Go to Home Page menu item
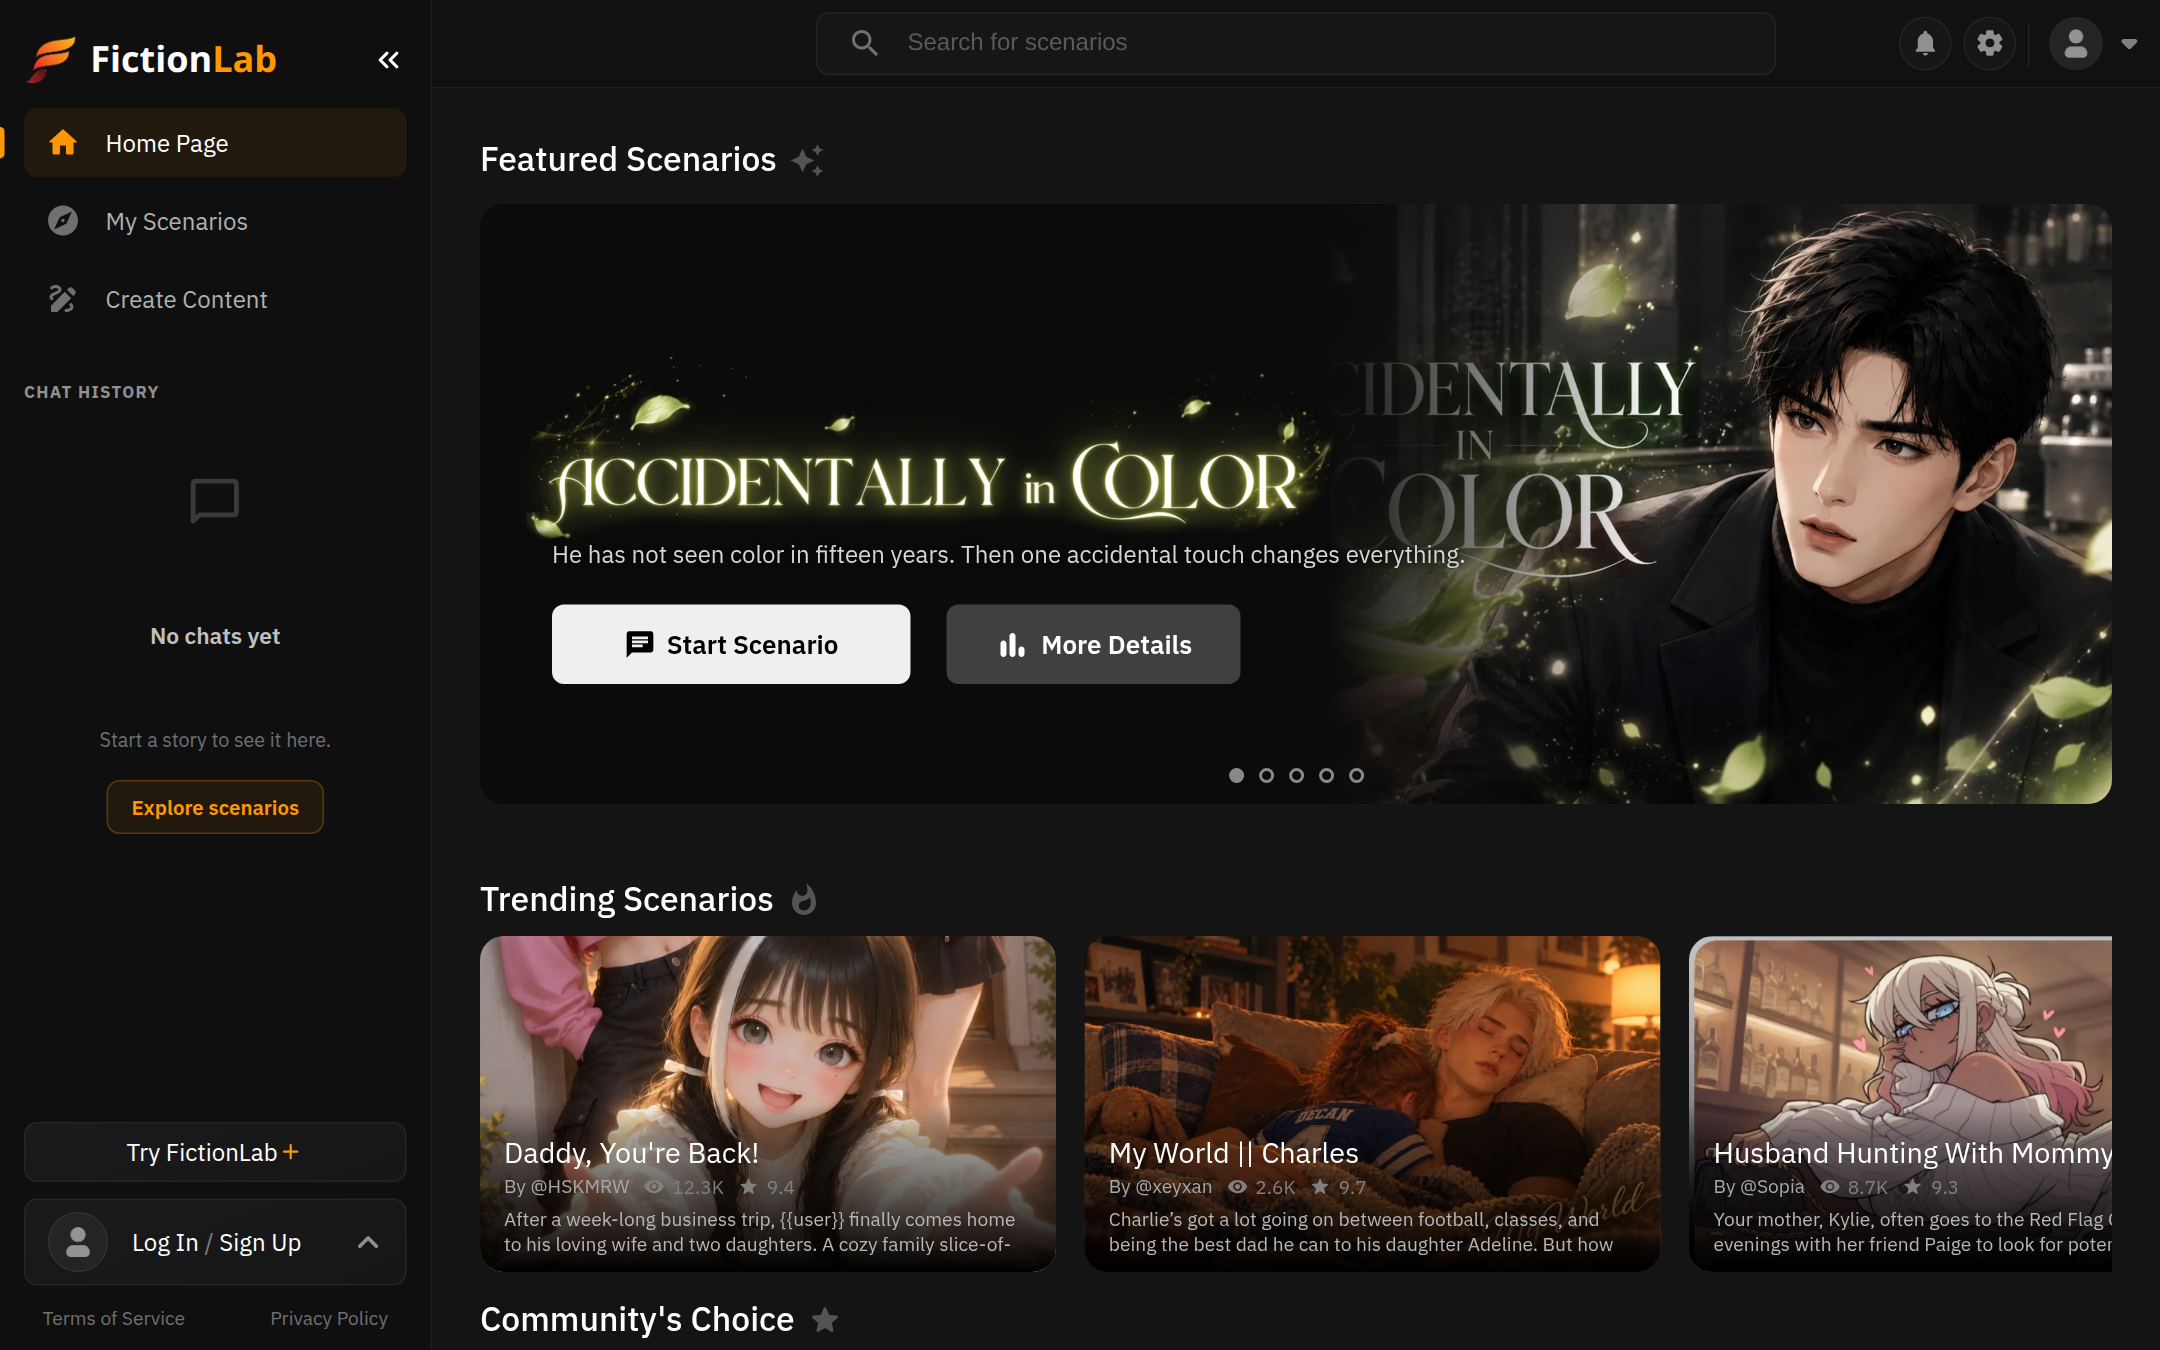The height and width of the screenshot is (1350, 2160). pos(215,143)
